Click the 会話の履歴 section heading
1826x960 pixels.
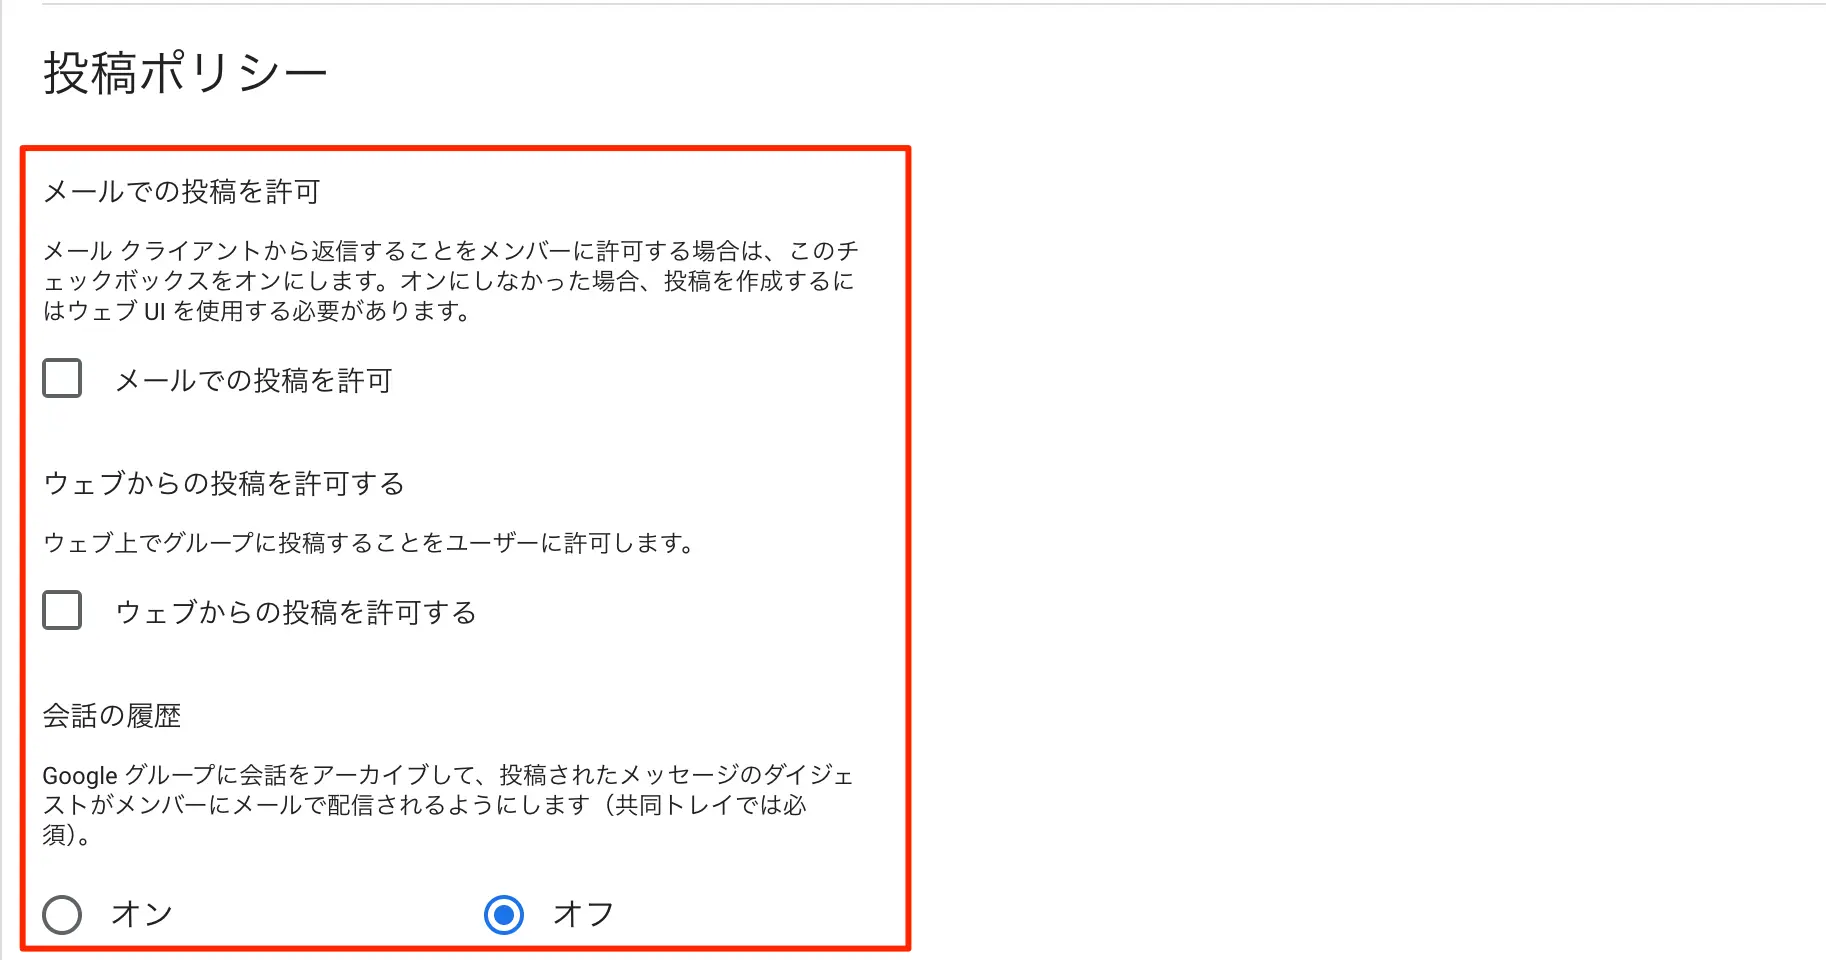[112, 716]
